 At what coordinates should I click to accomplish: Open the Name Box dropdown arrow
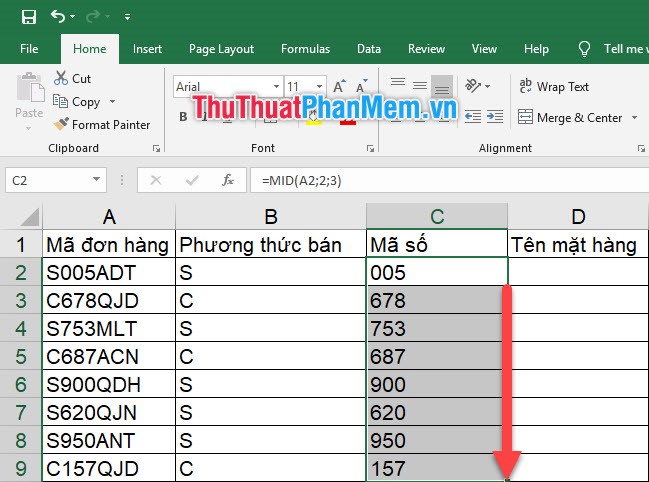[96, 180]
